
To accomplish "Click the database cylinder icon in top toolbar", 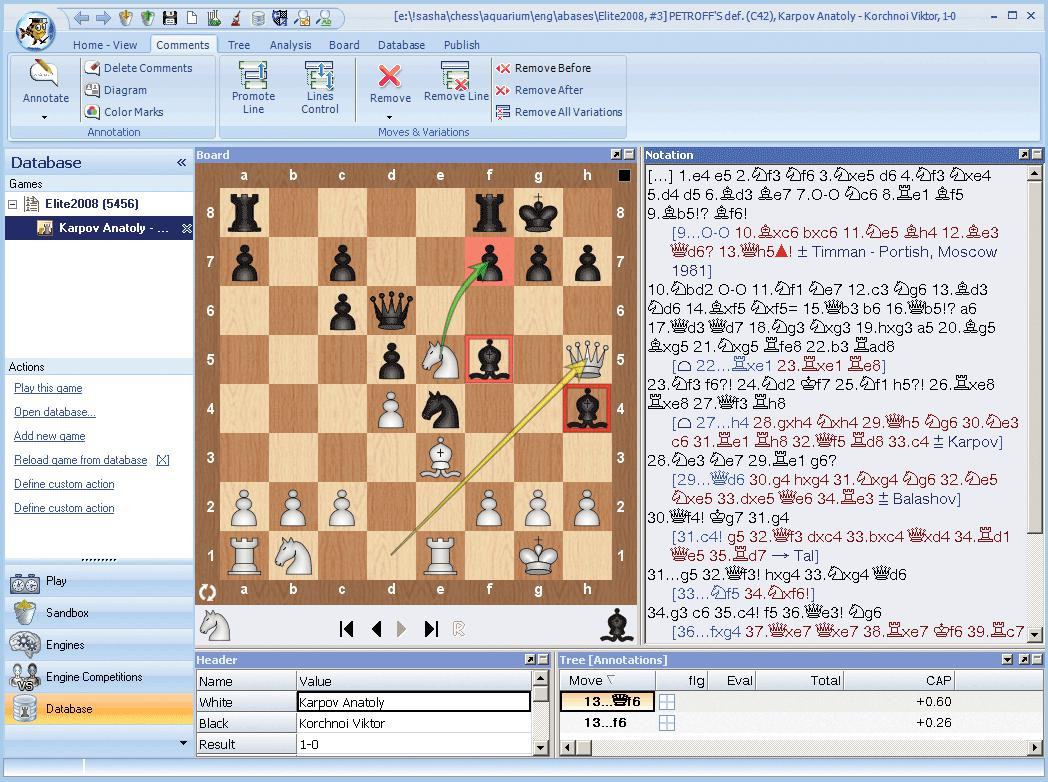I will click(258, 18).
